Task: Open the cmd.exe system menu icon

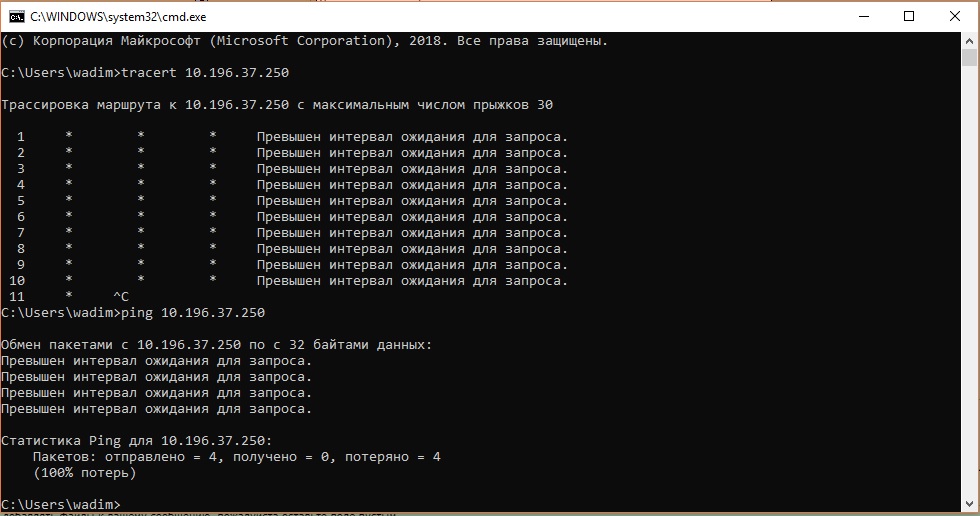Action: (16, 16)
